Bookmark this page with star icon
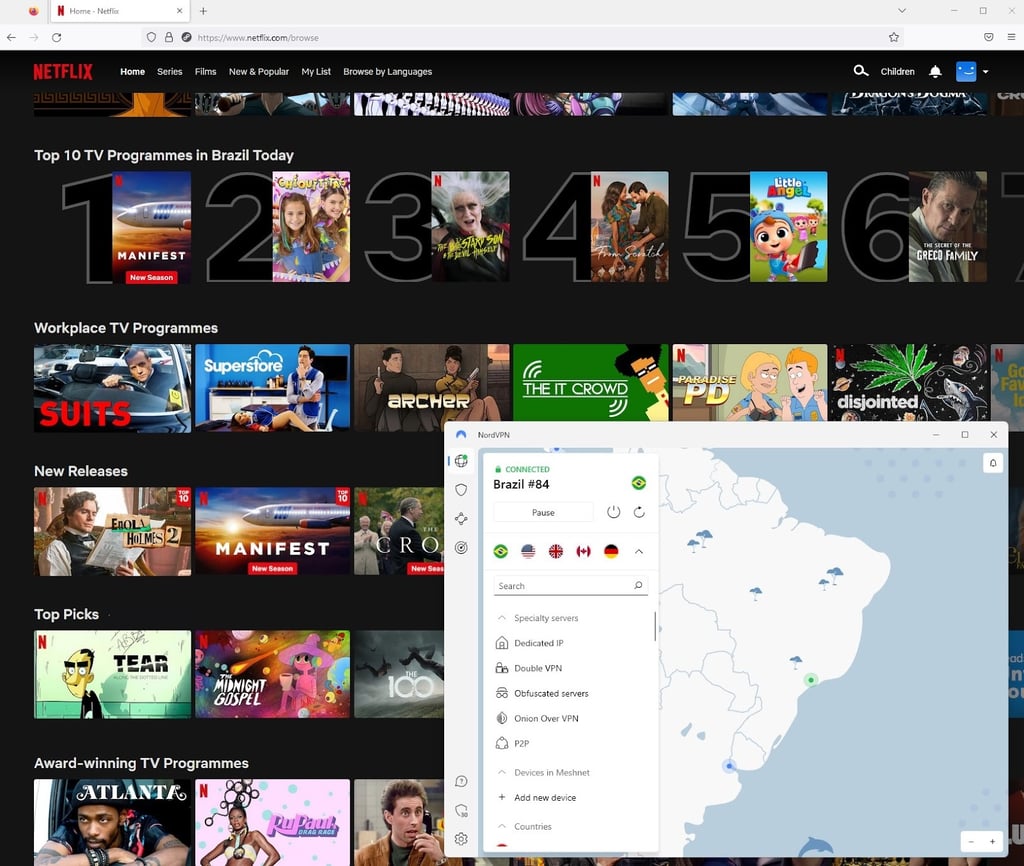The image size is (1024, 866). pos(894,37)
